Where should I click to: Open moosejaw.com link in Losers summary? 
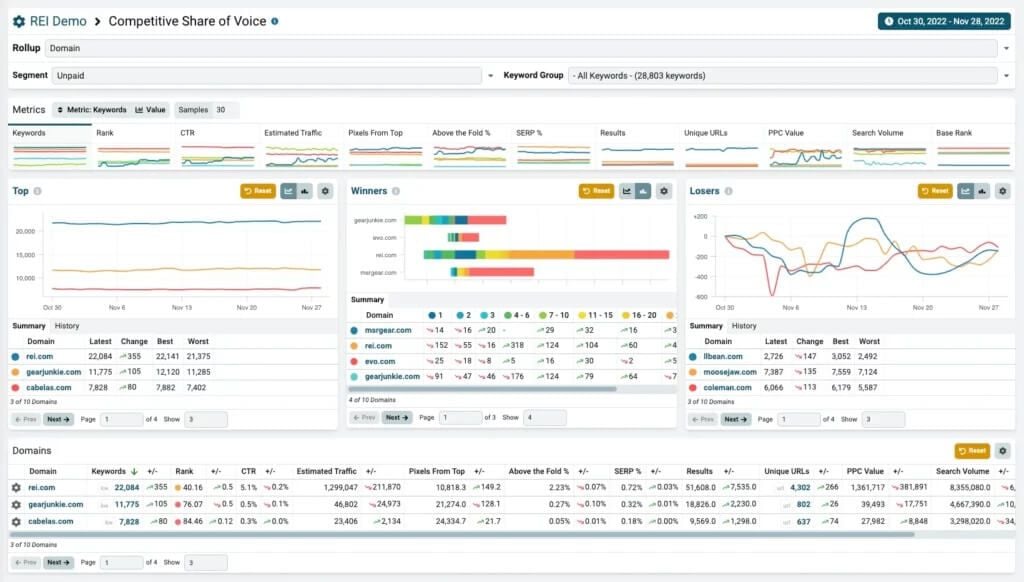click(729, 372)
